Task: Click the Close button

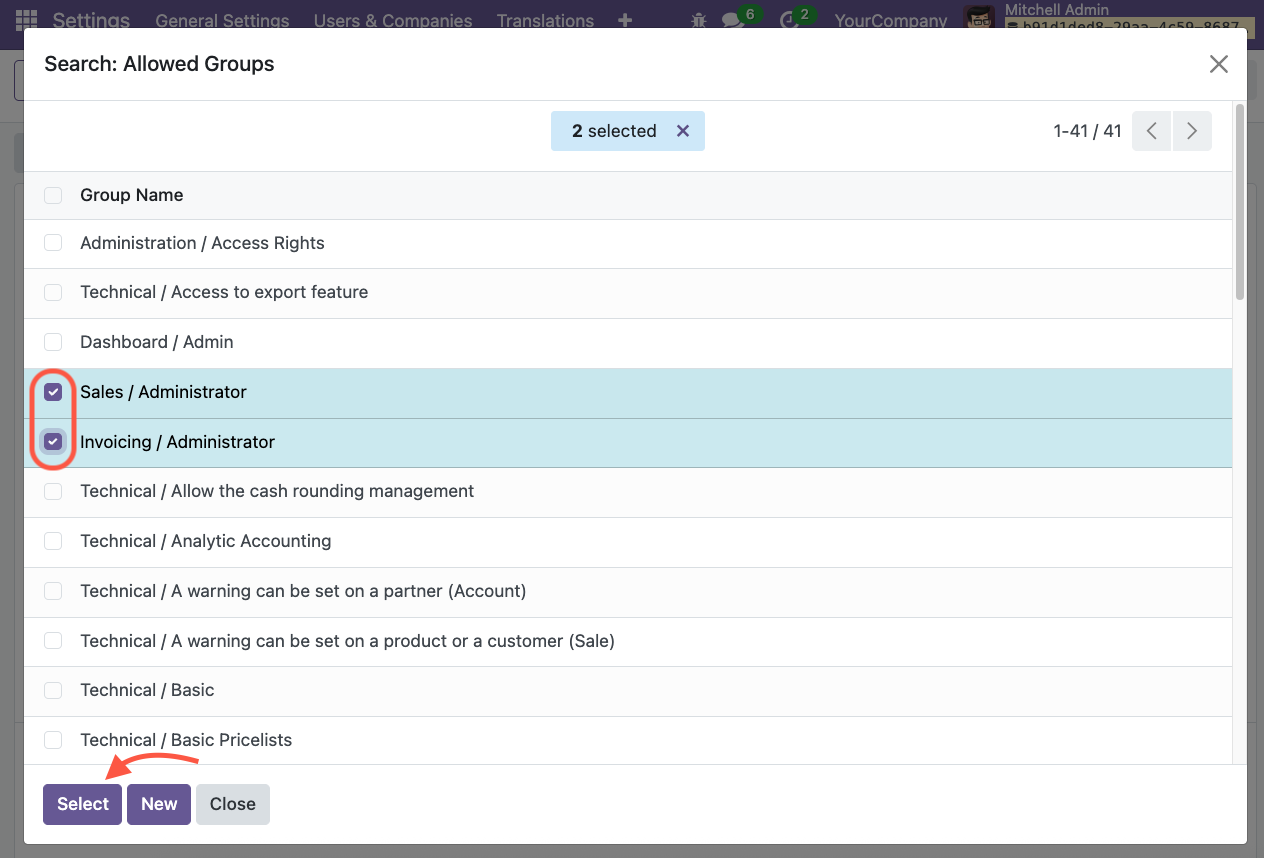Action: pos(233,804)
